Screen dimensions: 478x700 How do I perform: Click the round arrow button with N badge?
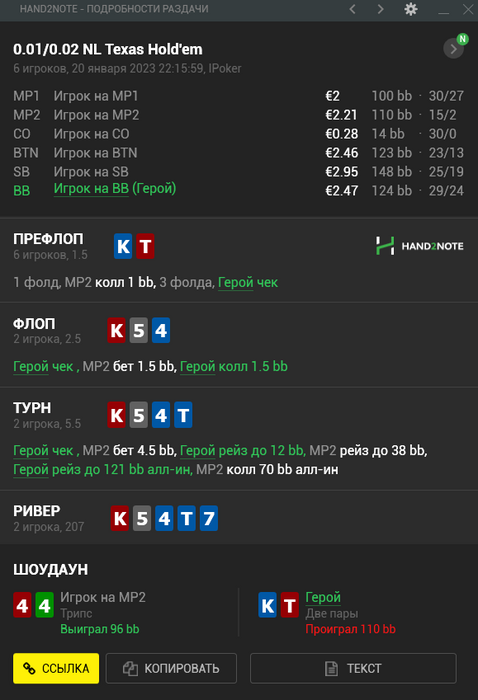click(x=454, y=48)
